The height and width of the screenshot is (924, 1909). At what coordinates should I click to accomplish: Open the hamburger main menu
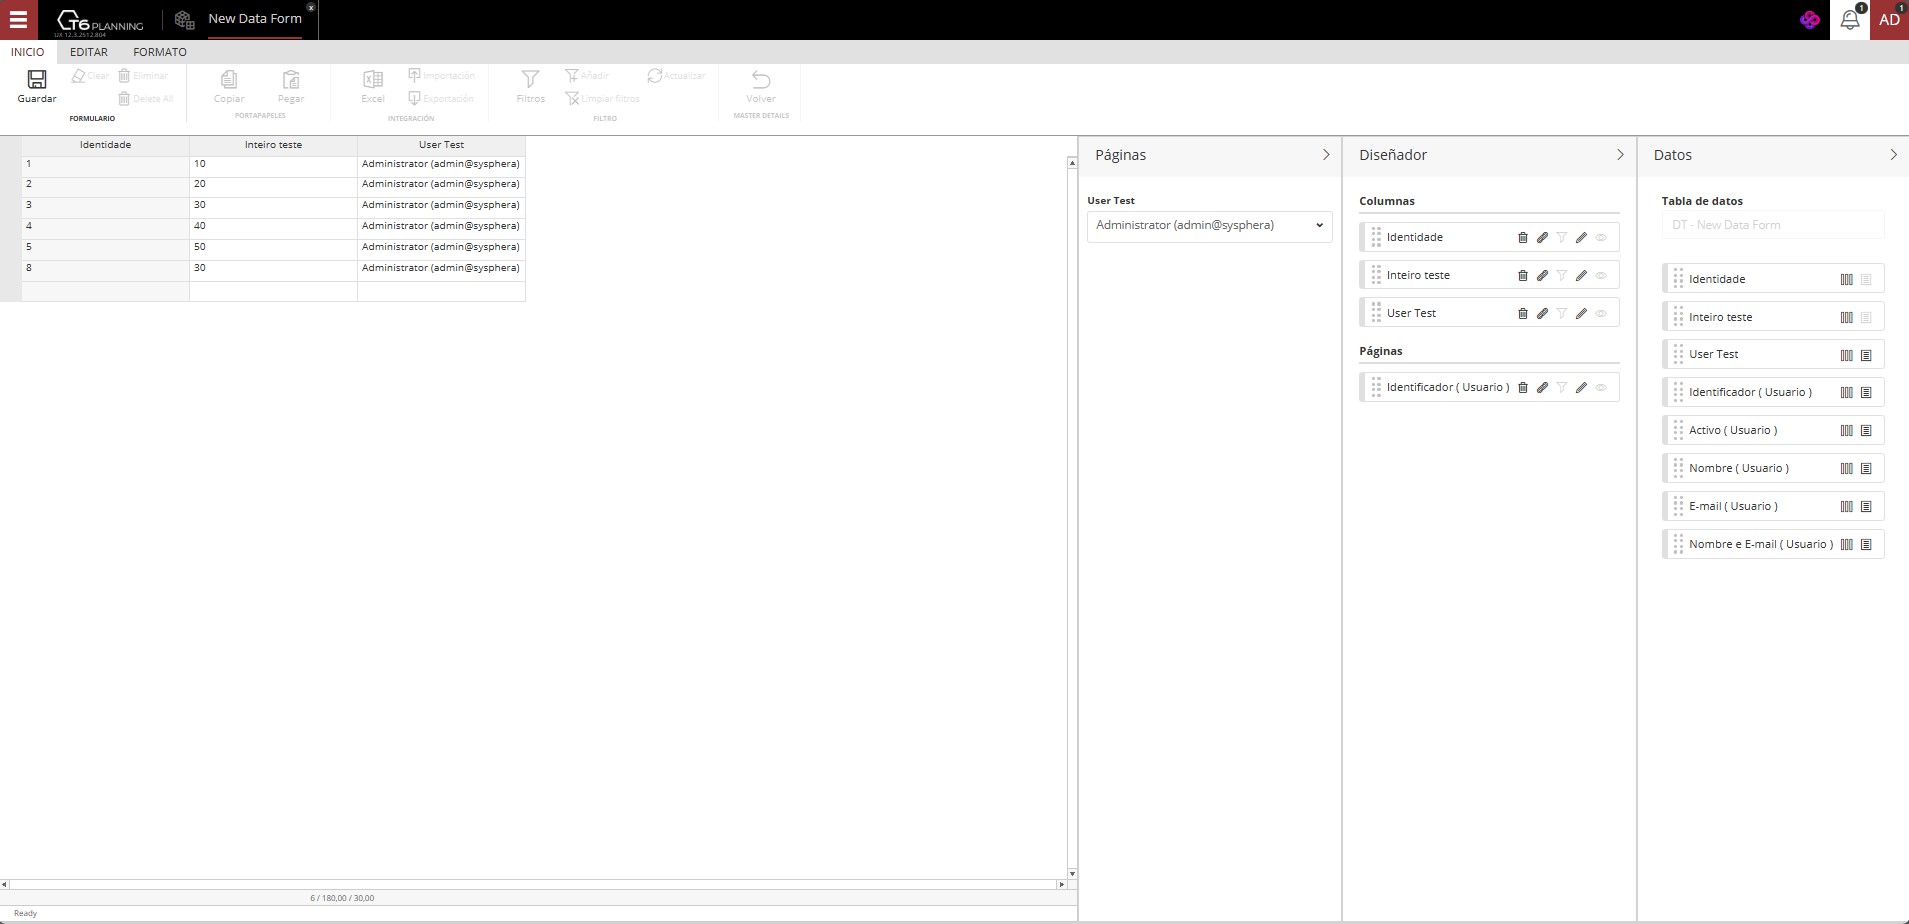[18, 20]
